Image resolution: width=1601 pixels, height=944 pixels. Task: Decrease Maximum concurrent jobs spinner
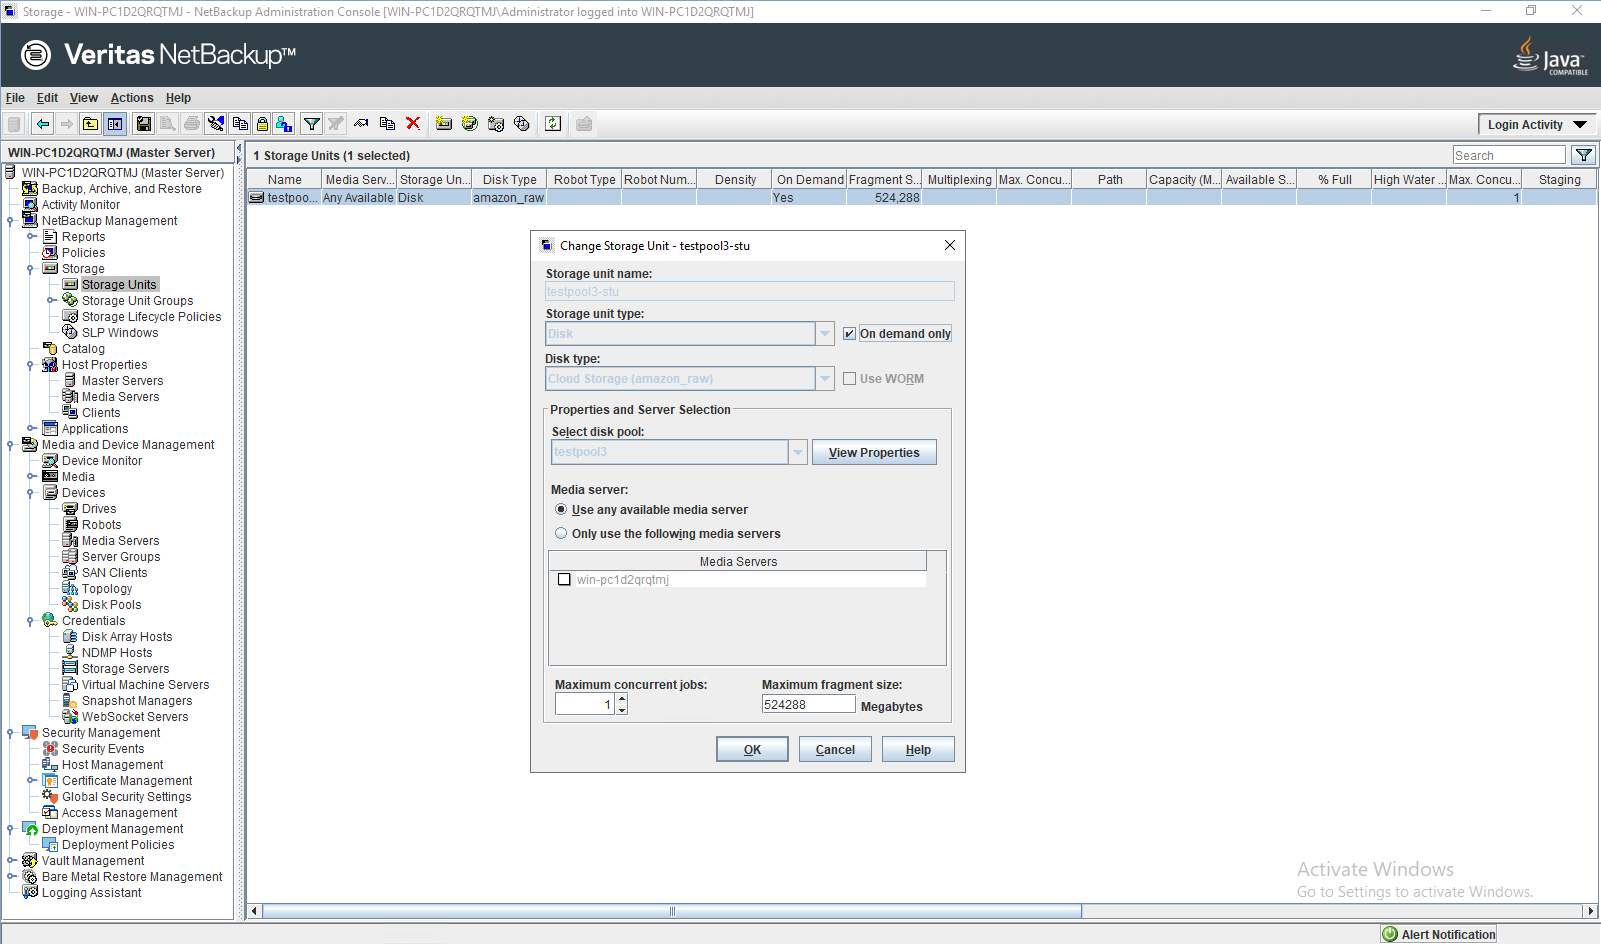pyautogui.click(x=622, y=709)
